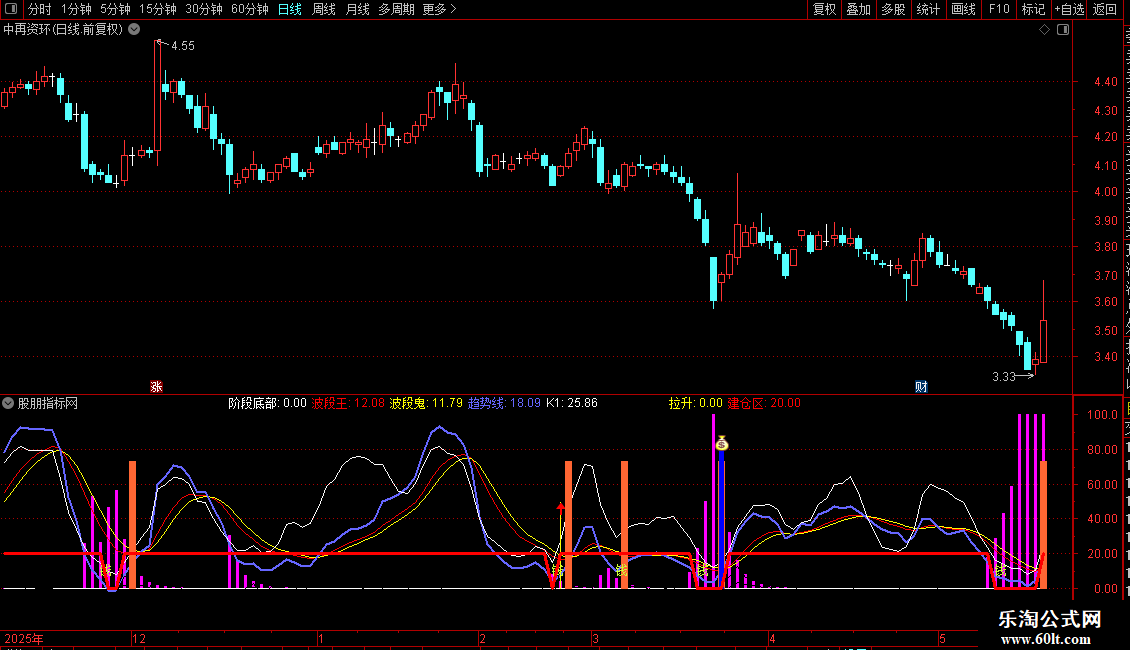Viewport: 1130px width, 650px height.
Task: Switch to 日线 daily chart
Action: coord(290,9)
